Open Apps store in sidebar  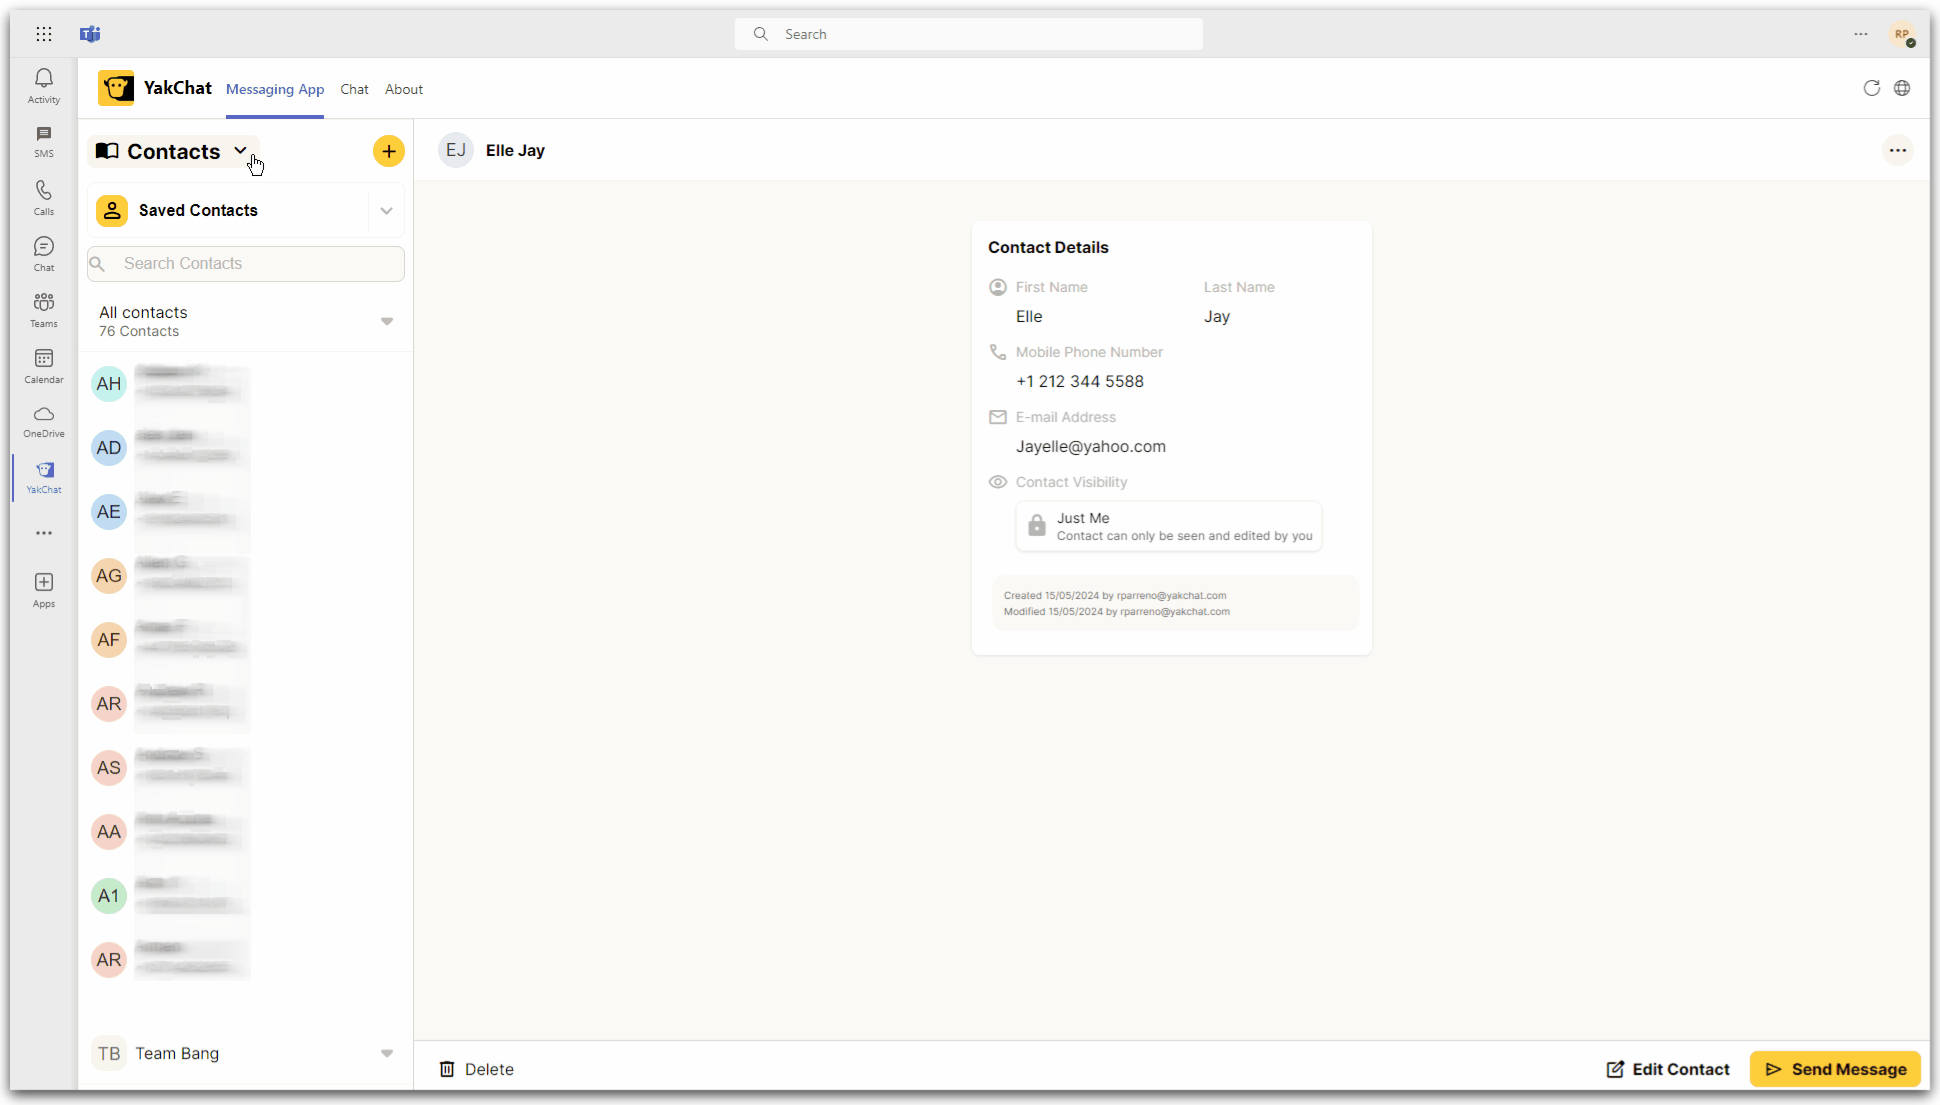[44, 589]
